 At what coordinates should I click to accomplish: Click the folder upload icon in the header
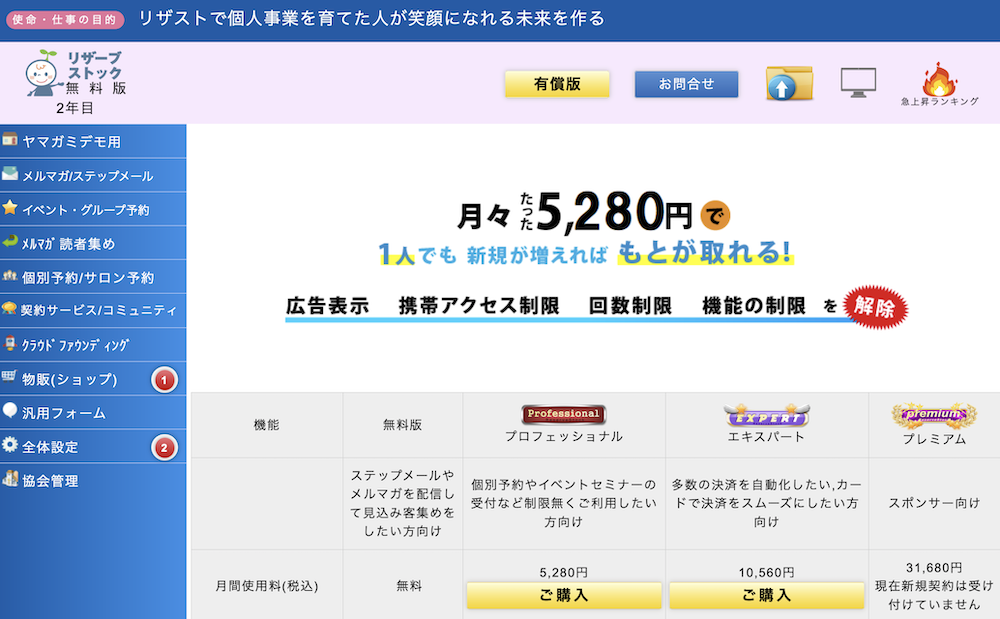click(788, 83)
